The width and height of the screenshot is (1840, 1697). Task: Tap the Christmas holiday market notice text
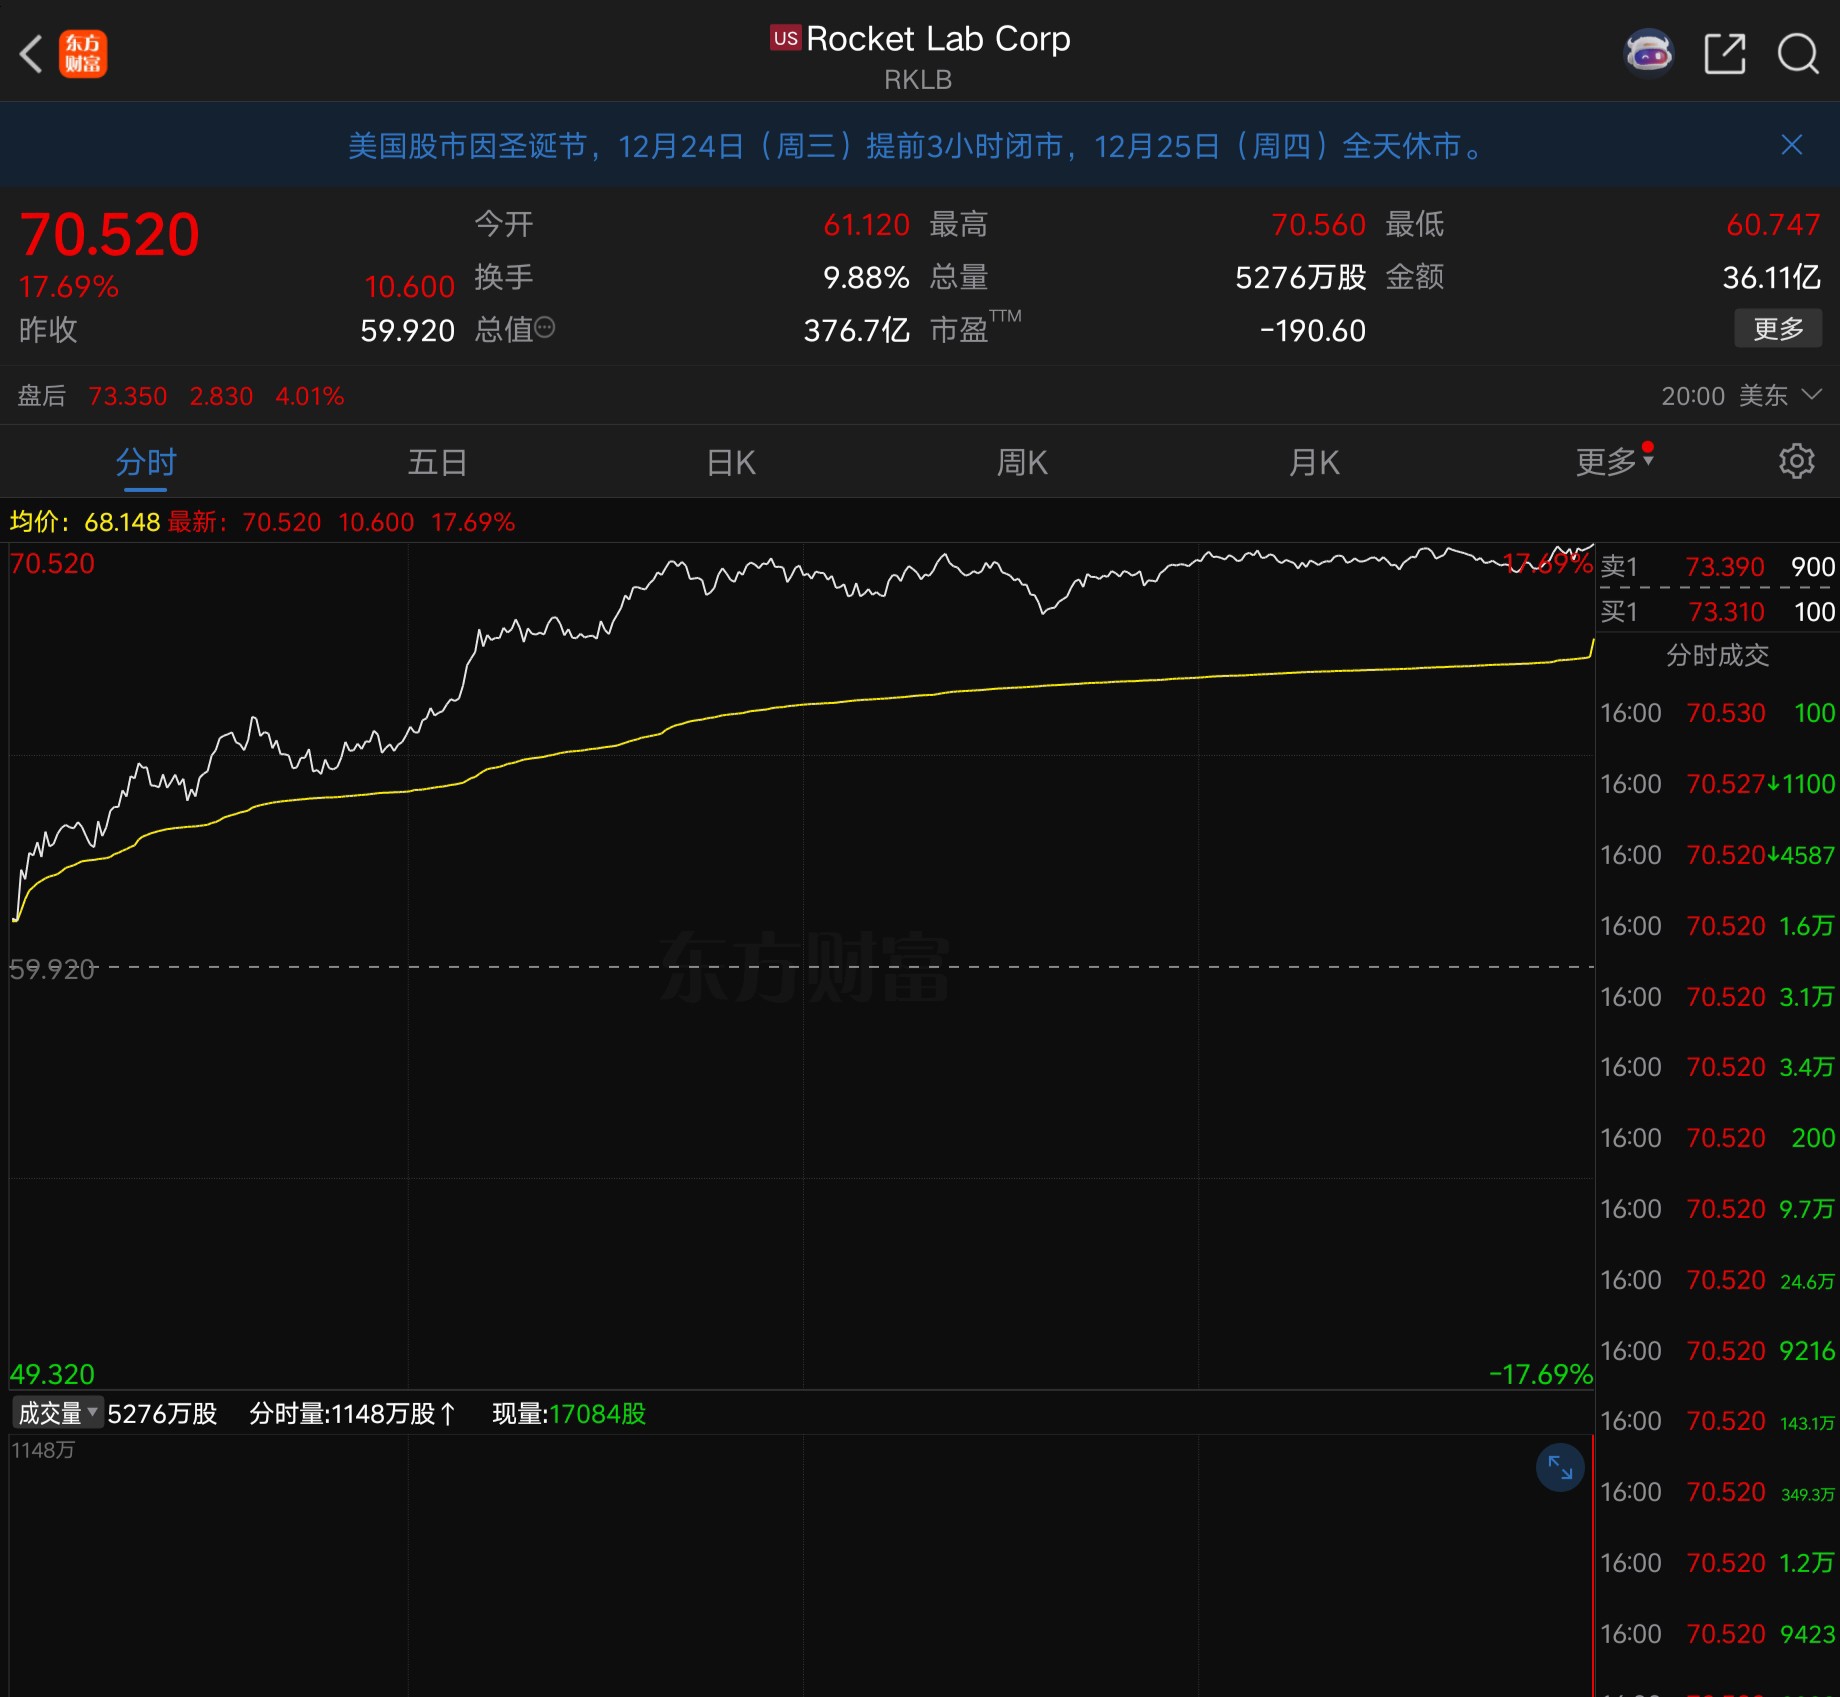tap(916, 146)
